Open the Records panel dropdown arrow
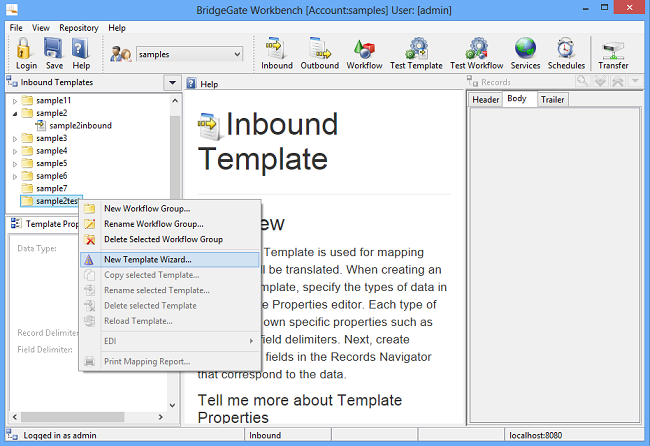 (635, 81)
